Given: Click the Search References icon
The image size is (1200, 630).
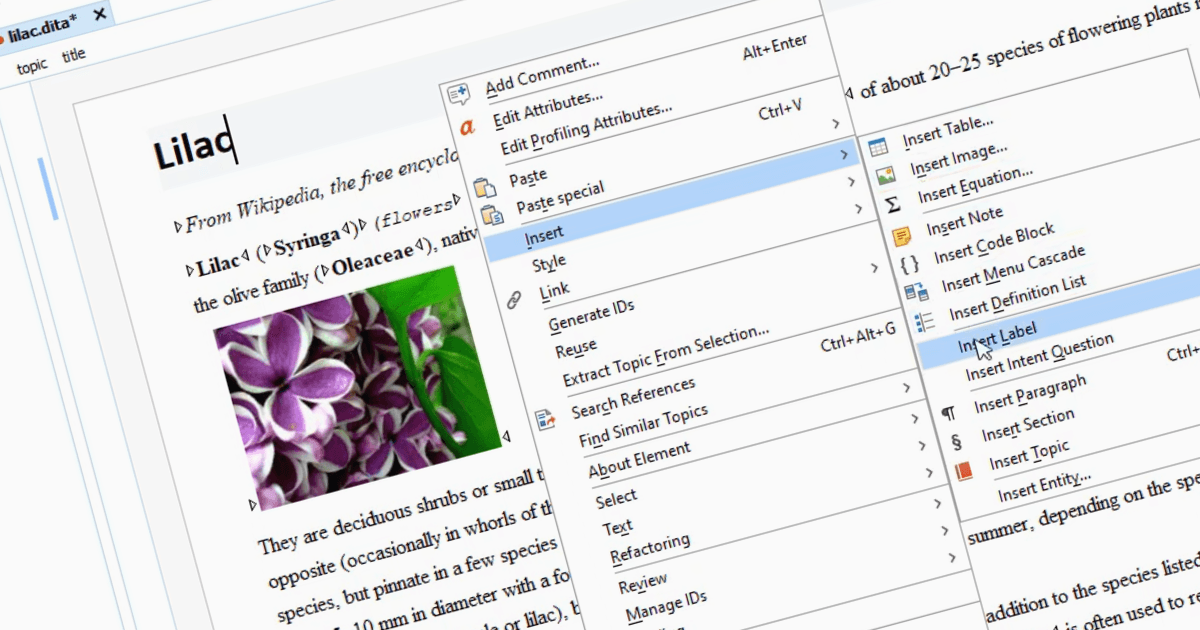Looking at the screenshot, I should coord(545,418).
